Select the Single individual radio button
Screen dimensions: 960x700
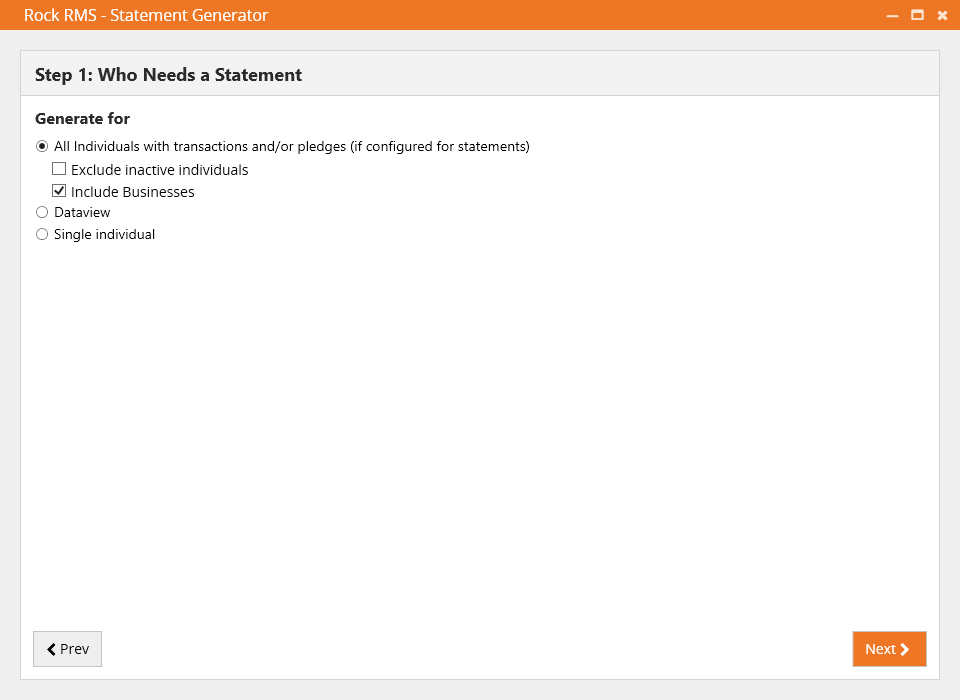coord(42,235)
